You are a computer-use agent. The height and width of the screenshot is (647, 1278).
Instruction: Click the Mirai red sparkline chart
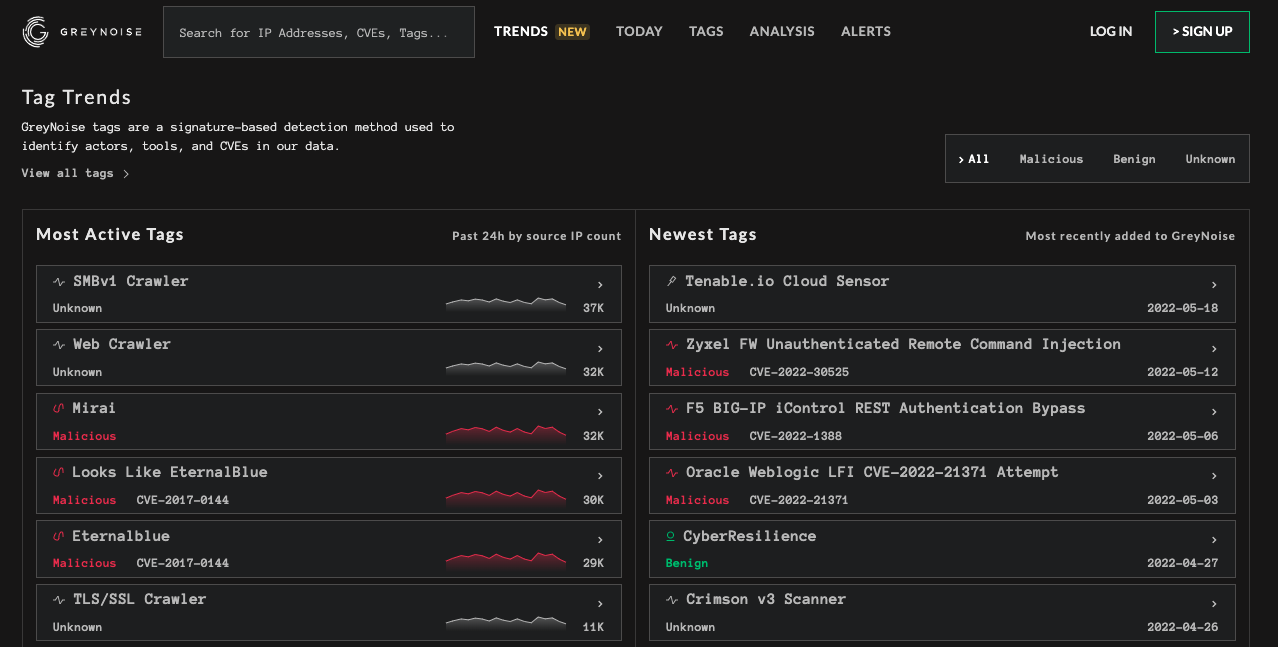(506, 432)
